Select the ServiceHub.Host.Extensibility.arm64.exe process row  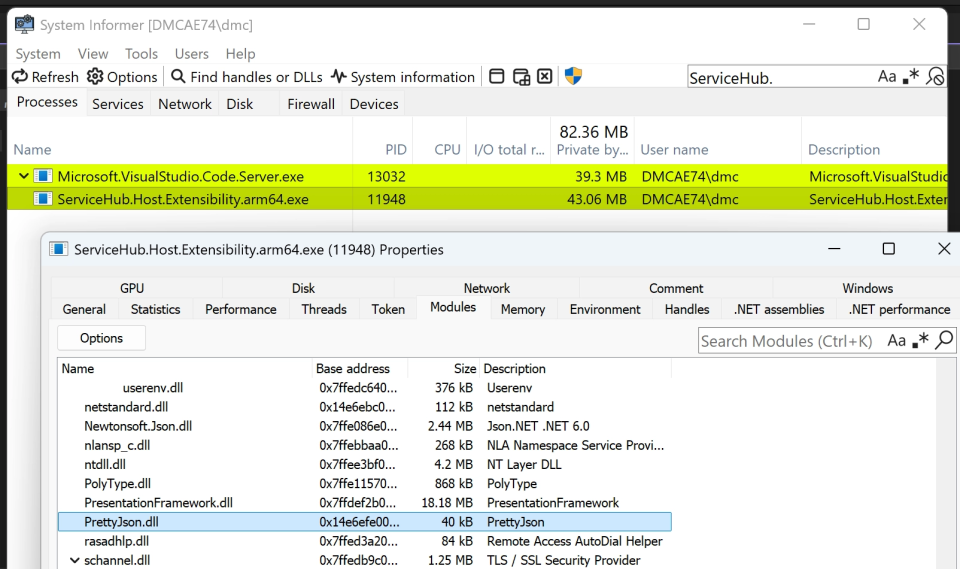[478, 199]
